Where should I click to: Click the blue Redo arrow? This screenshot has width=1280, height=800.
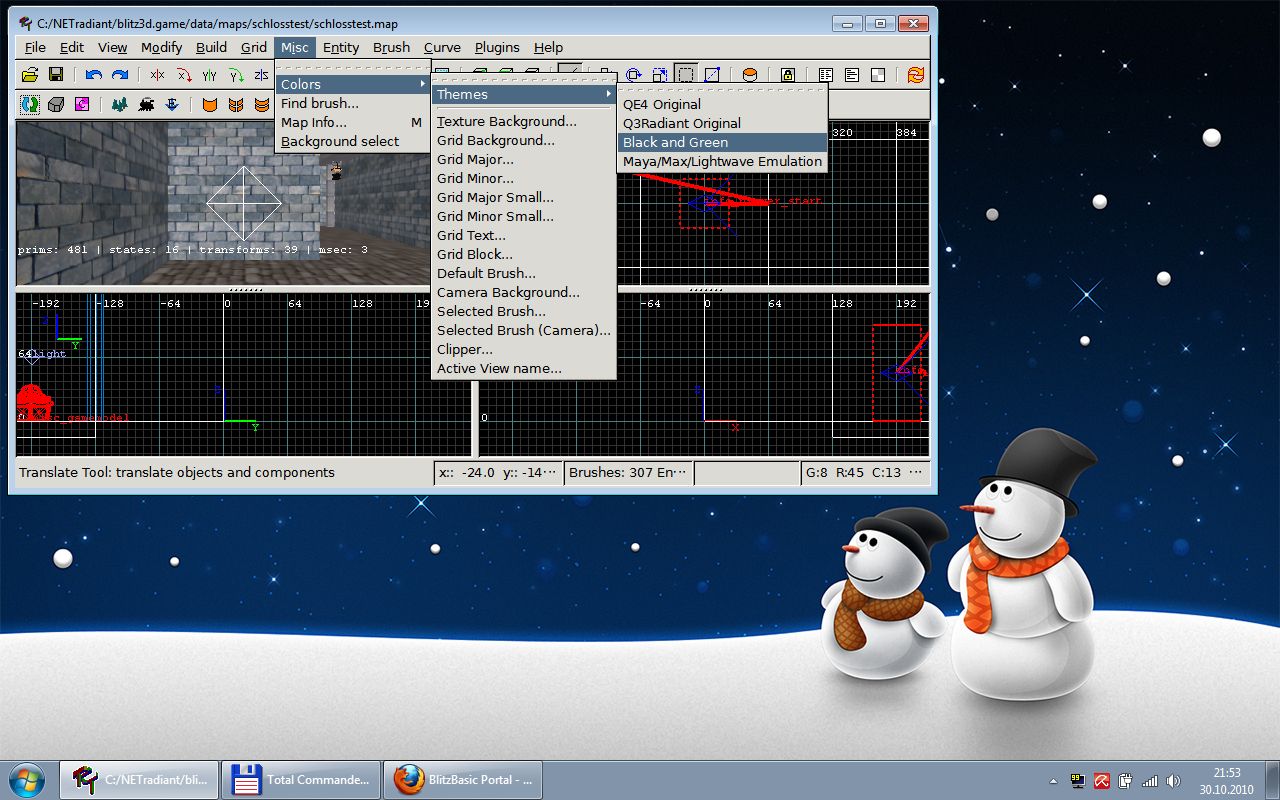120,75
